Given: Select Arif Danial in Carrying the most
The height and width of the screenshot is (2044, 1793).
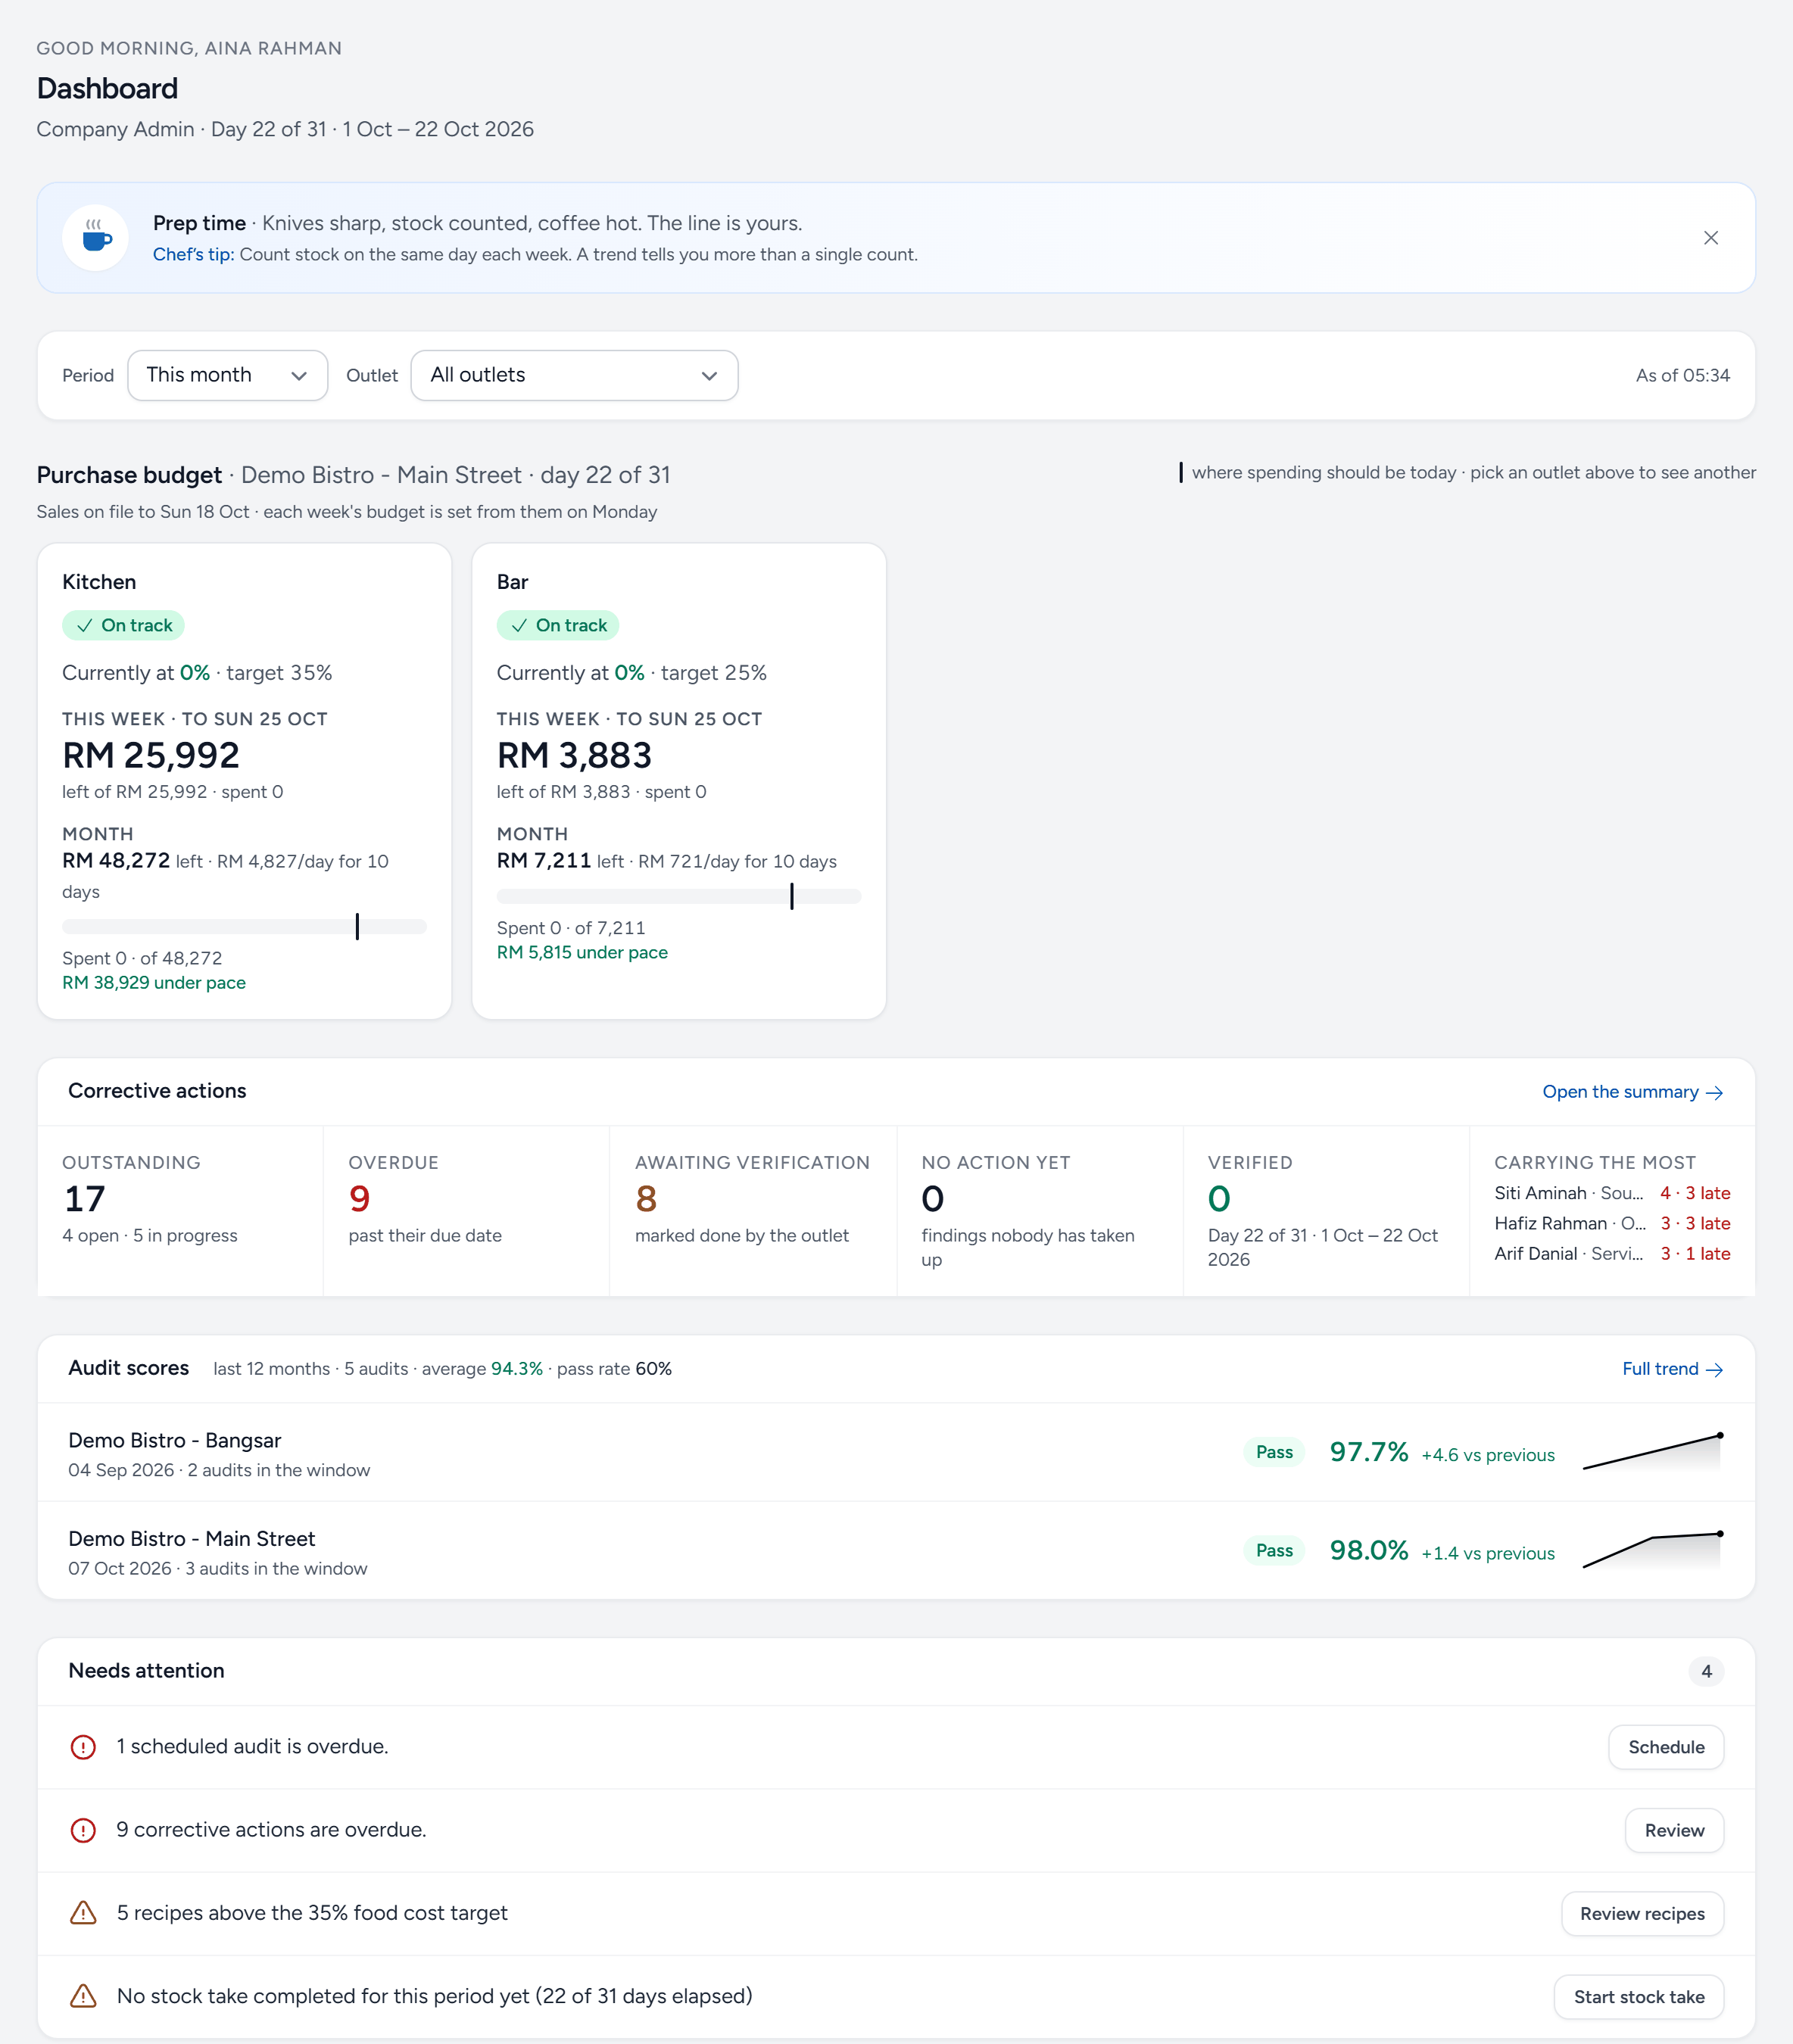Looking at the screenshot, I should pyautogui.click(x=1612, y=1253).
